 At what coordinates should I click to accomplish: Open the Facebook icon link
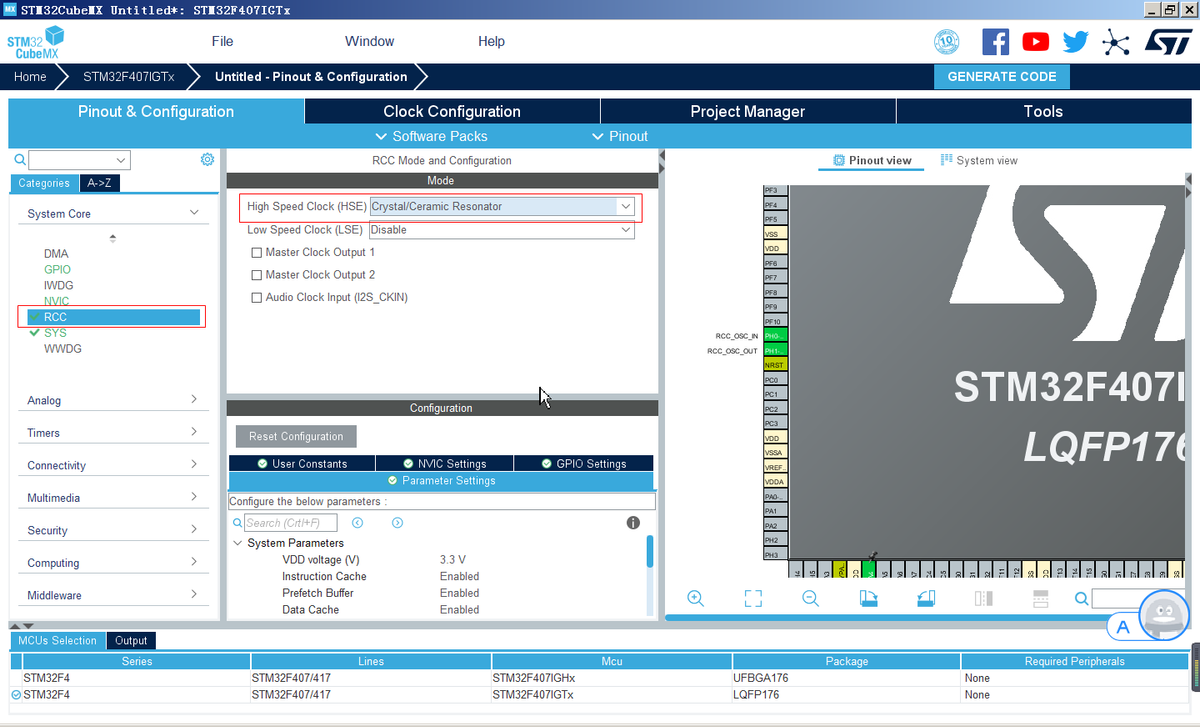point(996,41)
